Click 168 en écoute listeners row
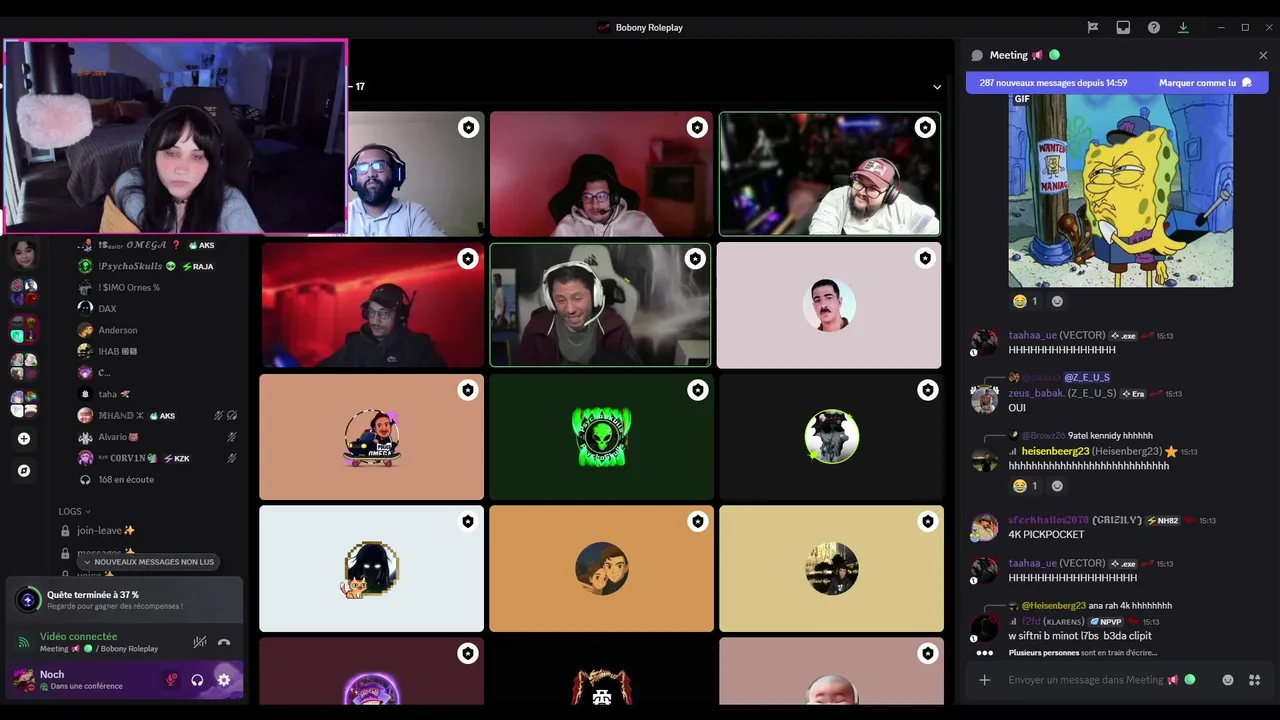This screenshot has height=720, width=1280. [x=125, y=480]
